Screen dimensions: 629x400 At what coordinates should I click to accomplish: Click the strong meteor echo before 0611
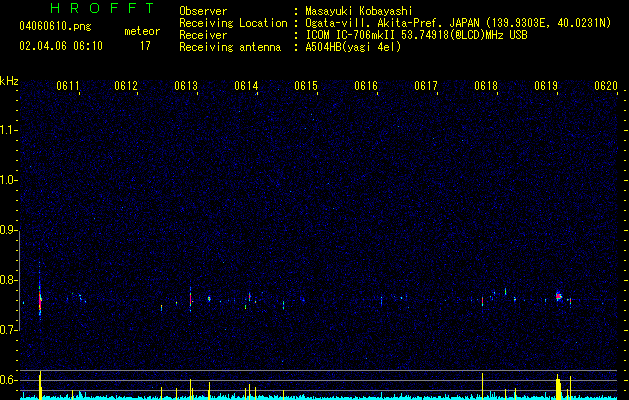tap(40, 299)
